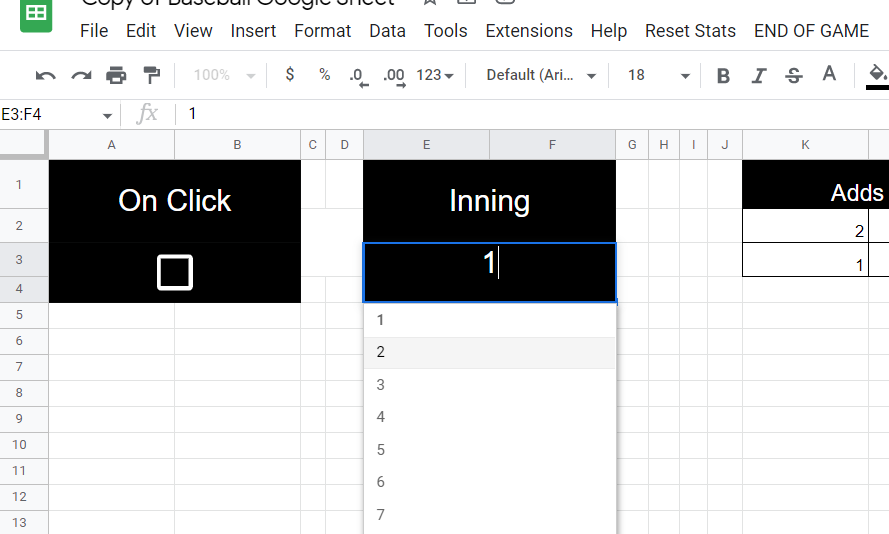Open the END OF GAME menu
Image resolution: width=889 pixels, height=534 pixels.
(811, 31)
